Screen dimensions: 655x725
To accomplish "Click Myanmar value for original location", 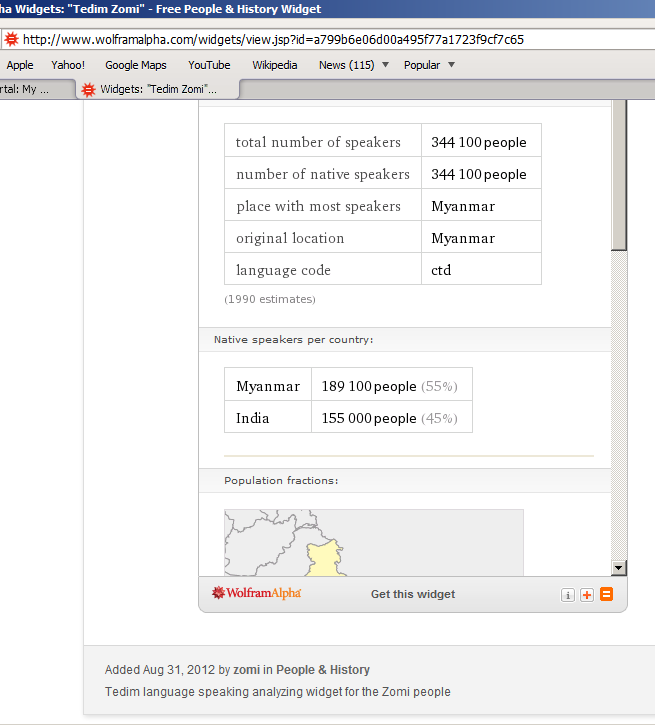I will pyautogui.click(x=463, y=238).
